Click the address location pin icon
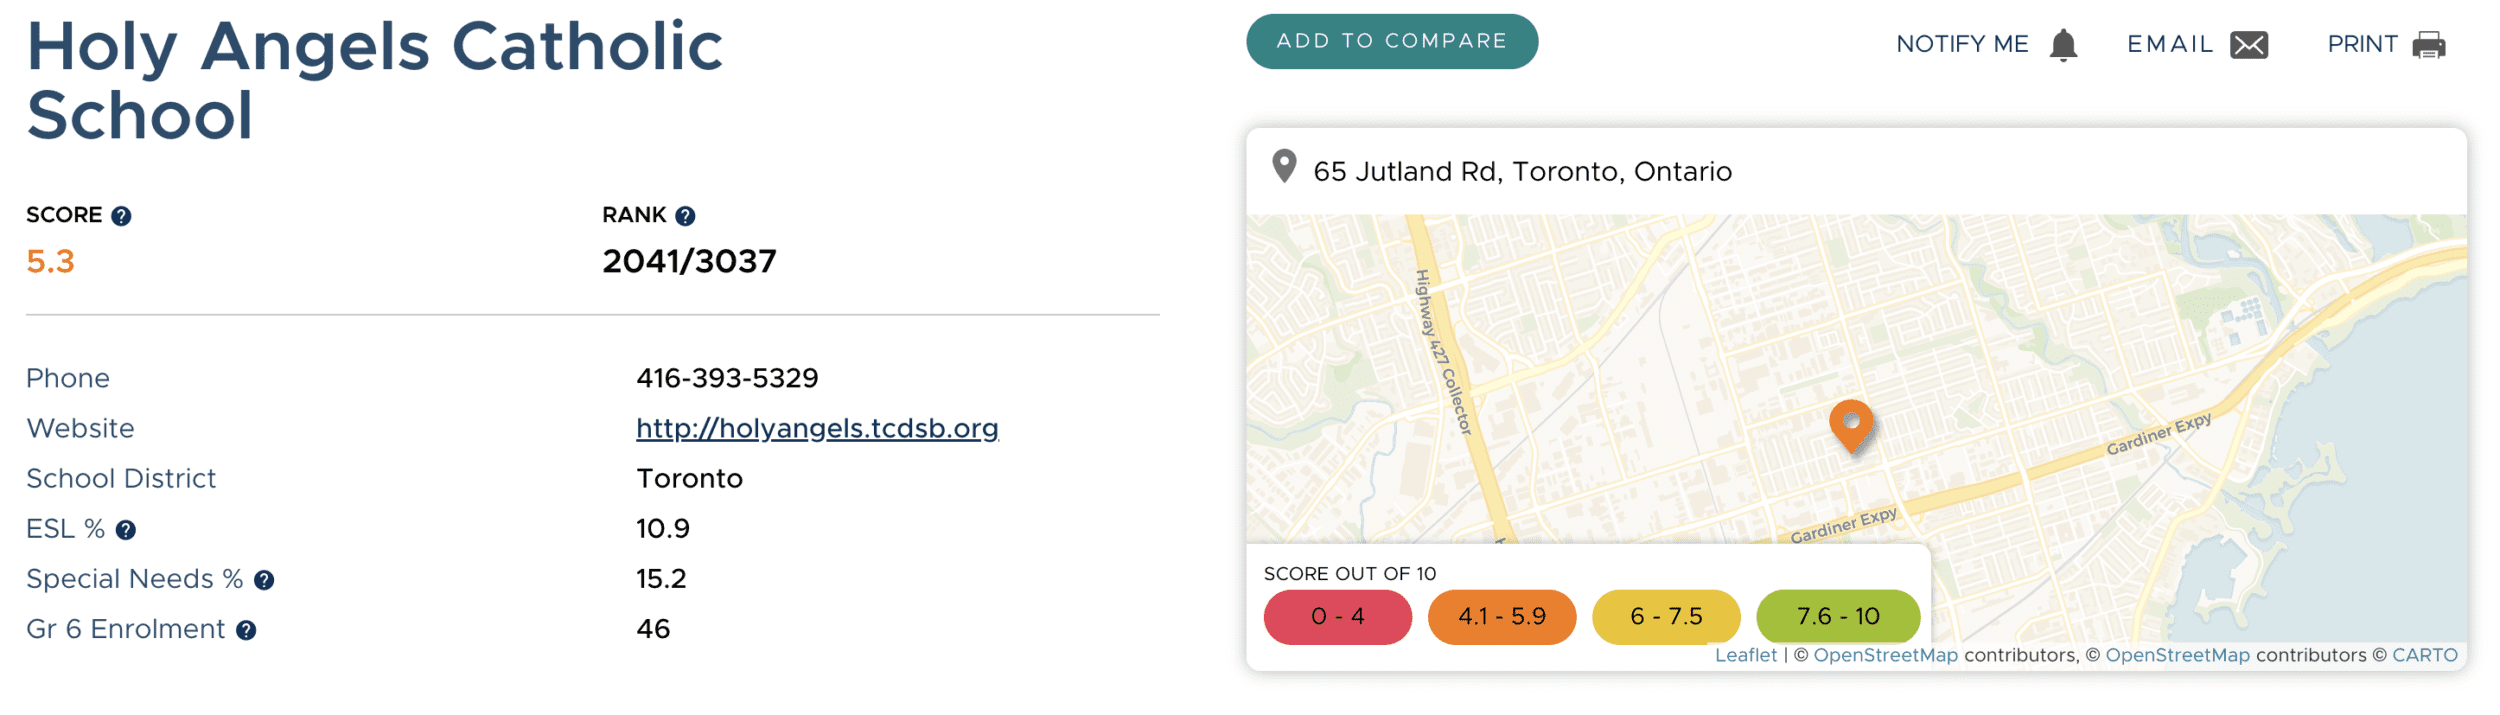Image resolution: width=2500 pixels, height=715 pixels. point(1284,166)
